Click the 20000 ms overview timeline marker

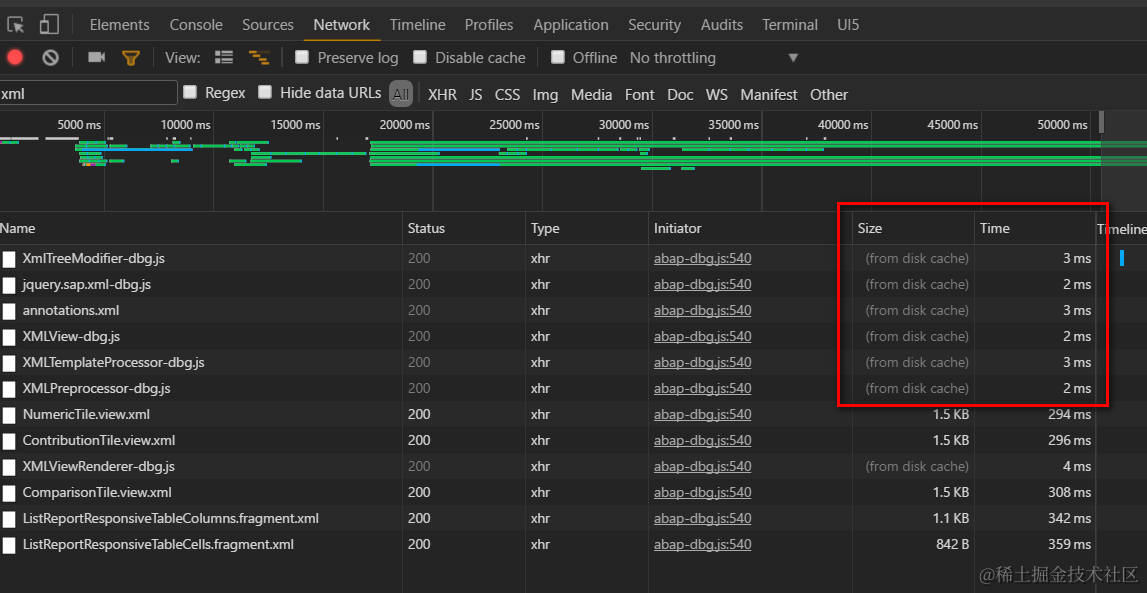point(405,125)
